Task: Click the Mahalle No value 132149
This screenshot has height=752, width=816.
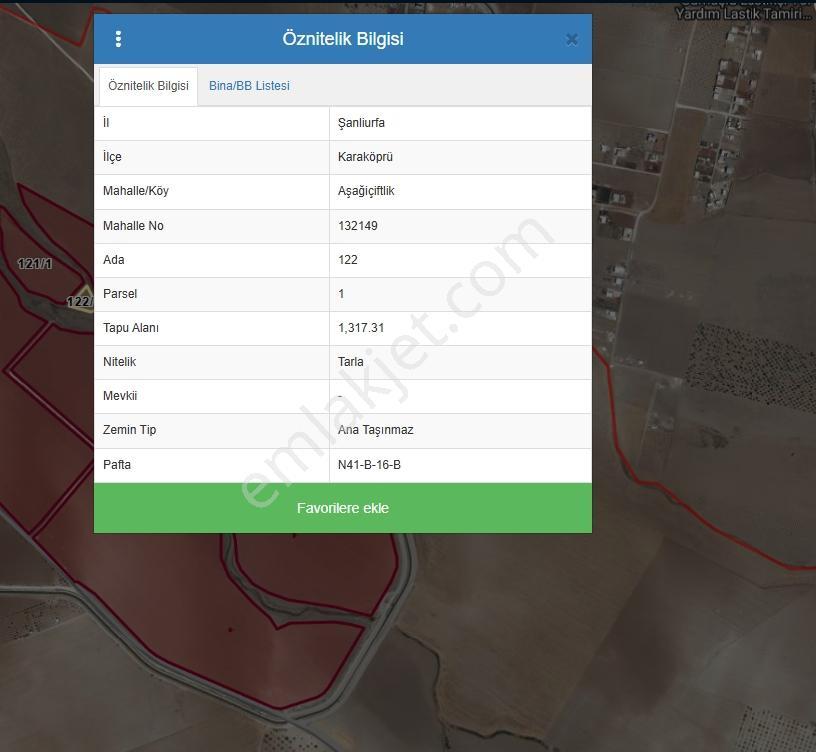Action: point(358,226)
